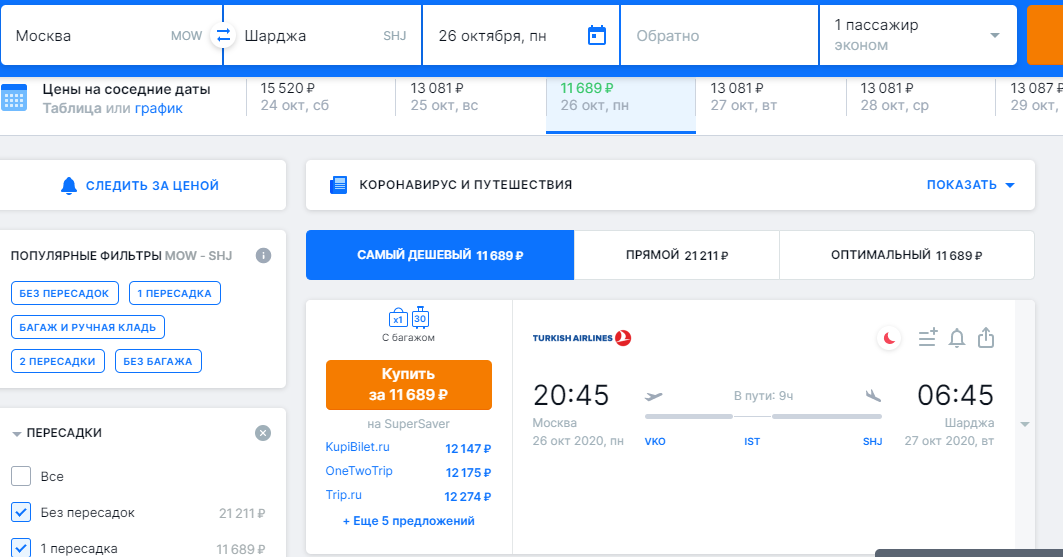This screenshot has height=557, width=1063.
Task: Open KupiBilet.ru offer link
Action: click(x=357, y=447)
